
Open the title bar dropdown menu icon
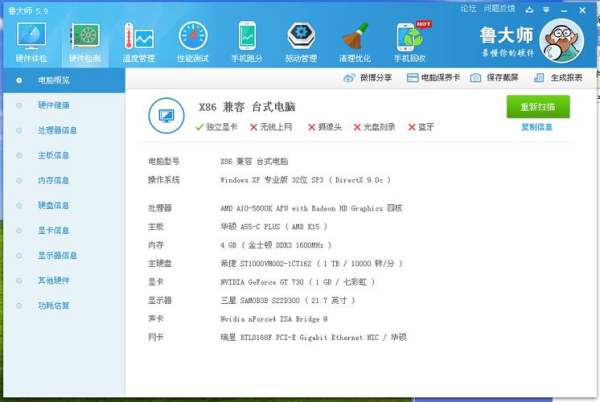tap(546, 10)
